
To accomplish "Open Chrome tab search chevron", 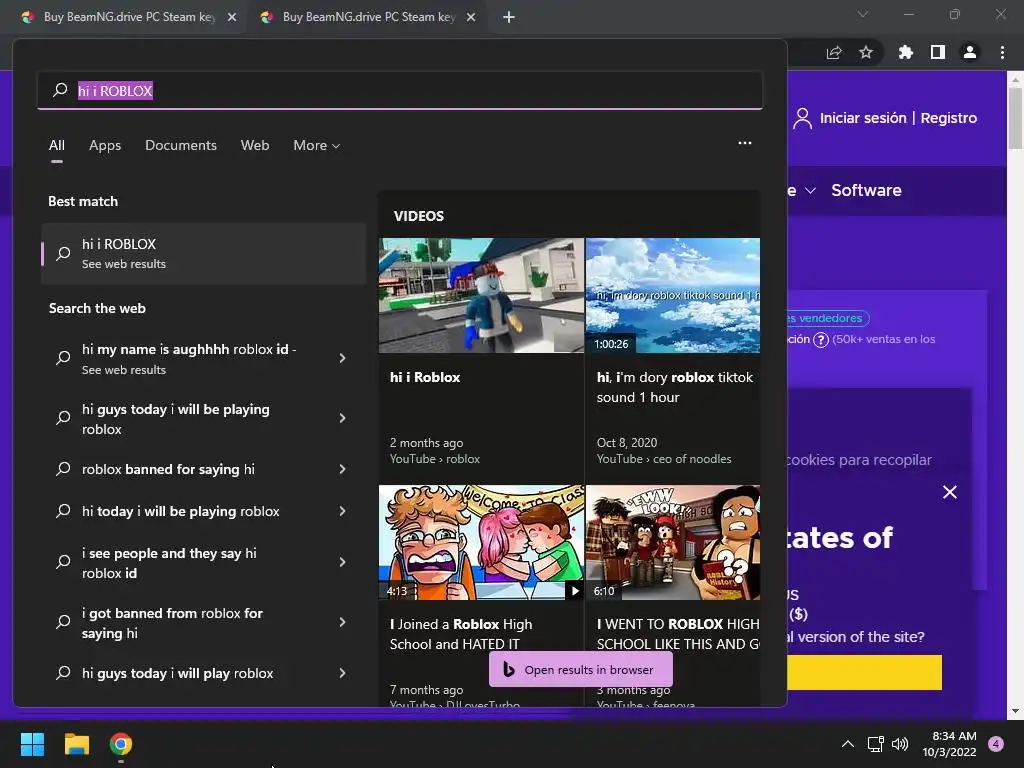I will [863, 14].
